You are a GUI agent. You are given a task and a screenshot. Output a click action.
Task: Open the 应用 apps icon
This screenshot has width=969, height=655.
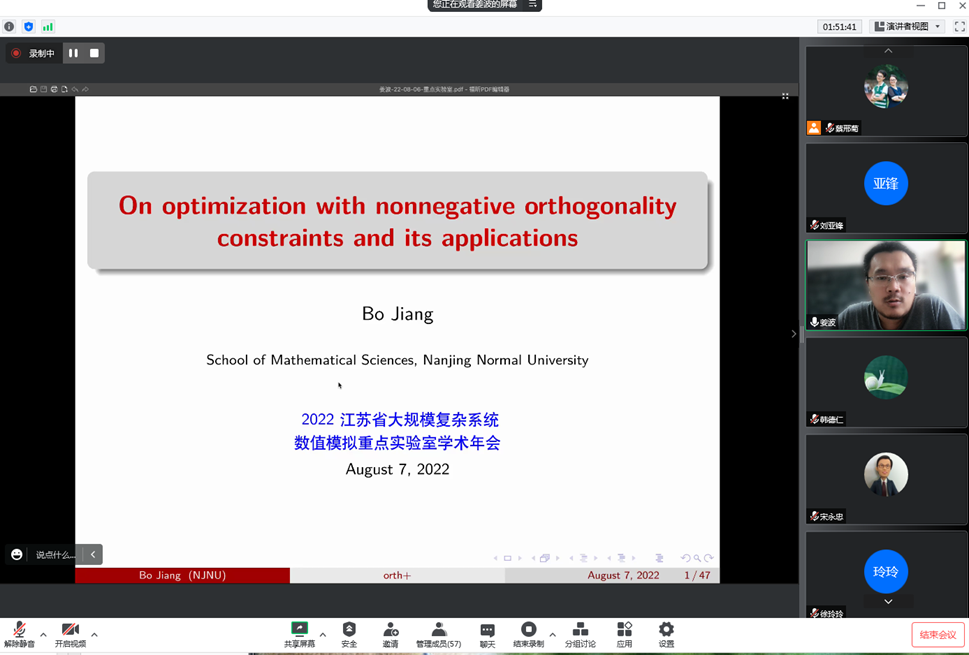click(x=624, y=634)
